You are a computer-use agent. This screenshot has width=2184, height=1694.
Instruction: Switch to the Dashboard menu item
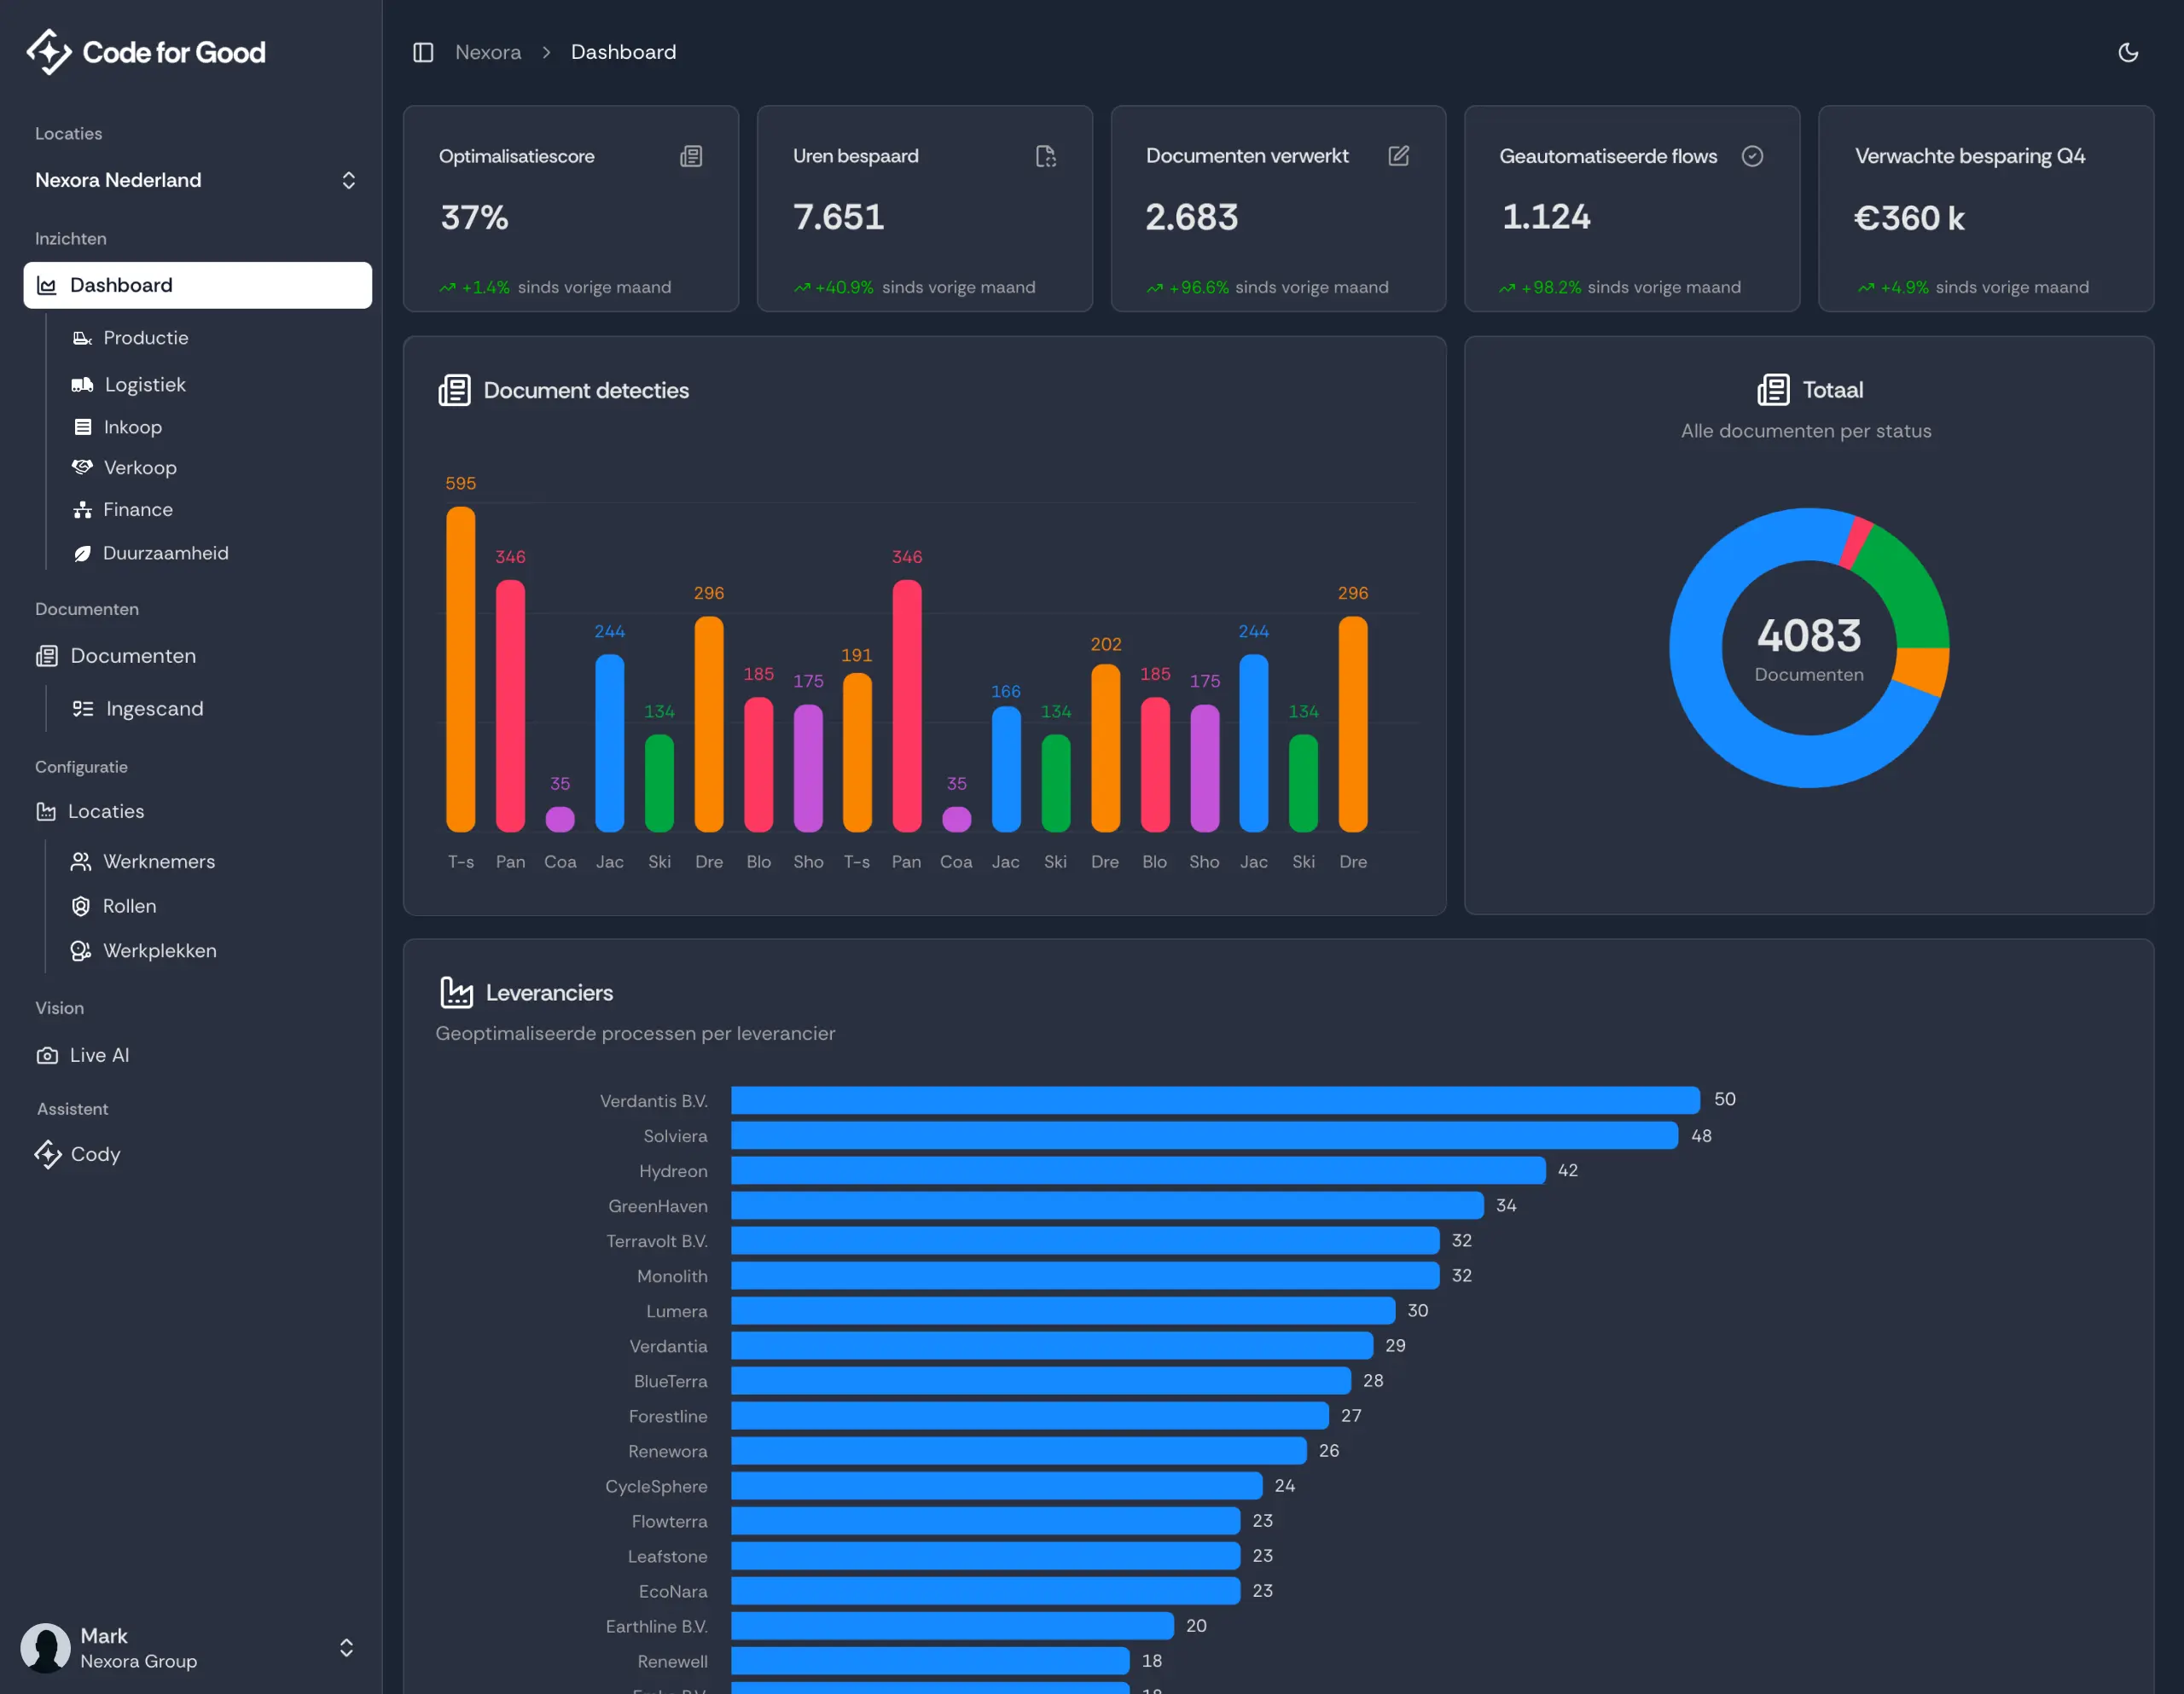click(x=121, y=285)
